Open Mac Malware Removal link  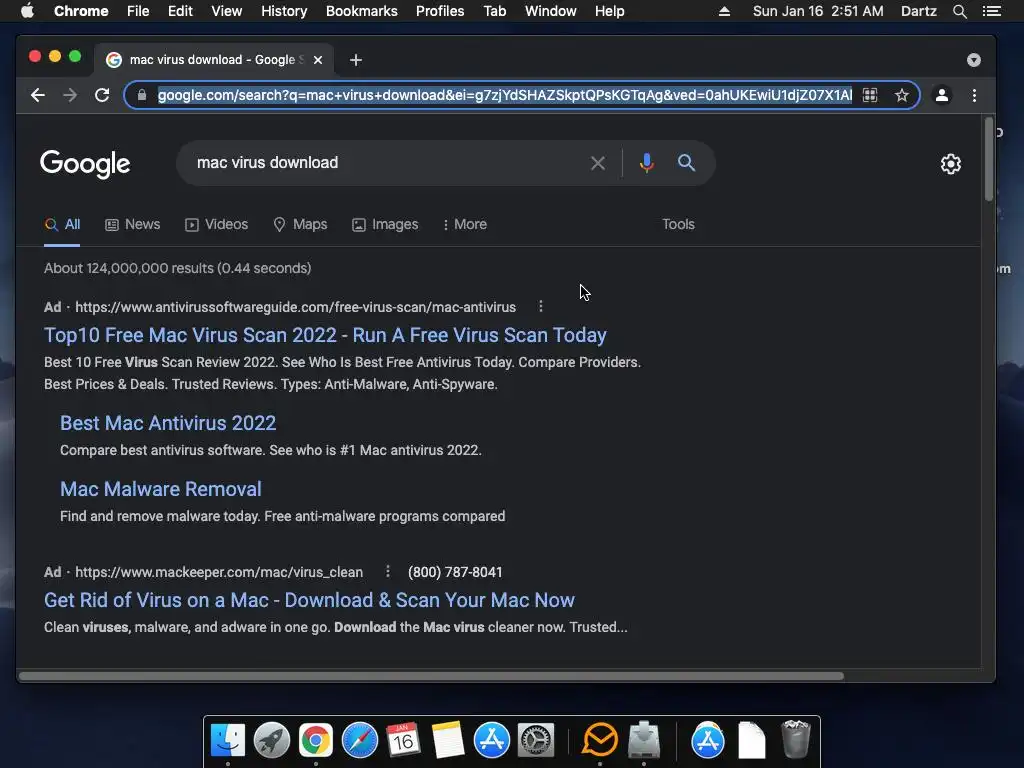tap(161, 489)
